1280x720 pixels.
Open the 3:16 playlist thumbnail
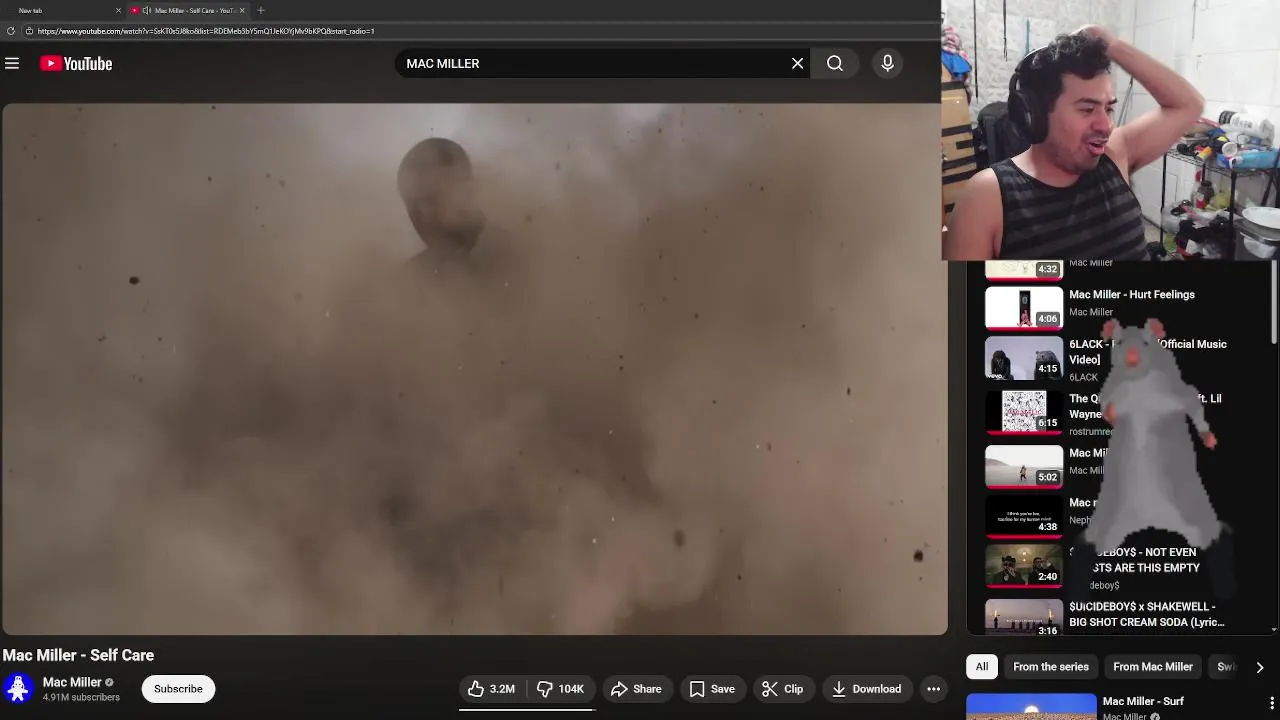[1024, 618]
